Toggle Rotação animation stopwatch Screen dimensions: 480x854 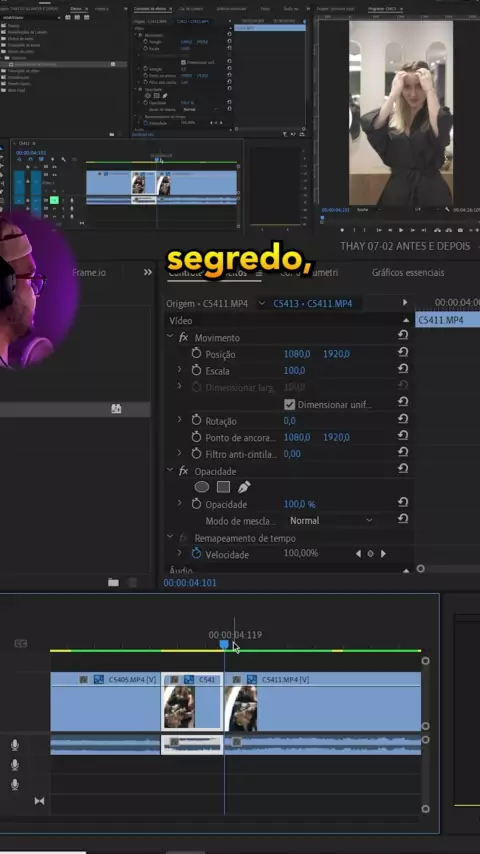coord(197,420)
